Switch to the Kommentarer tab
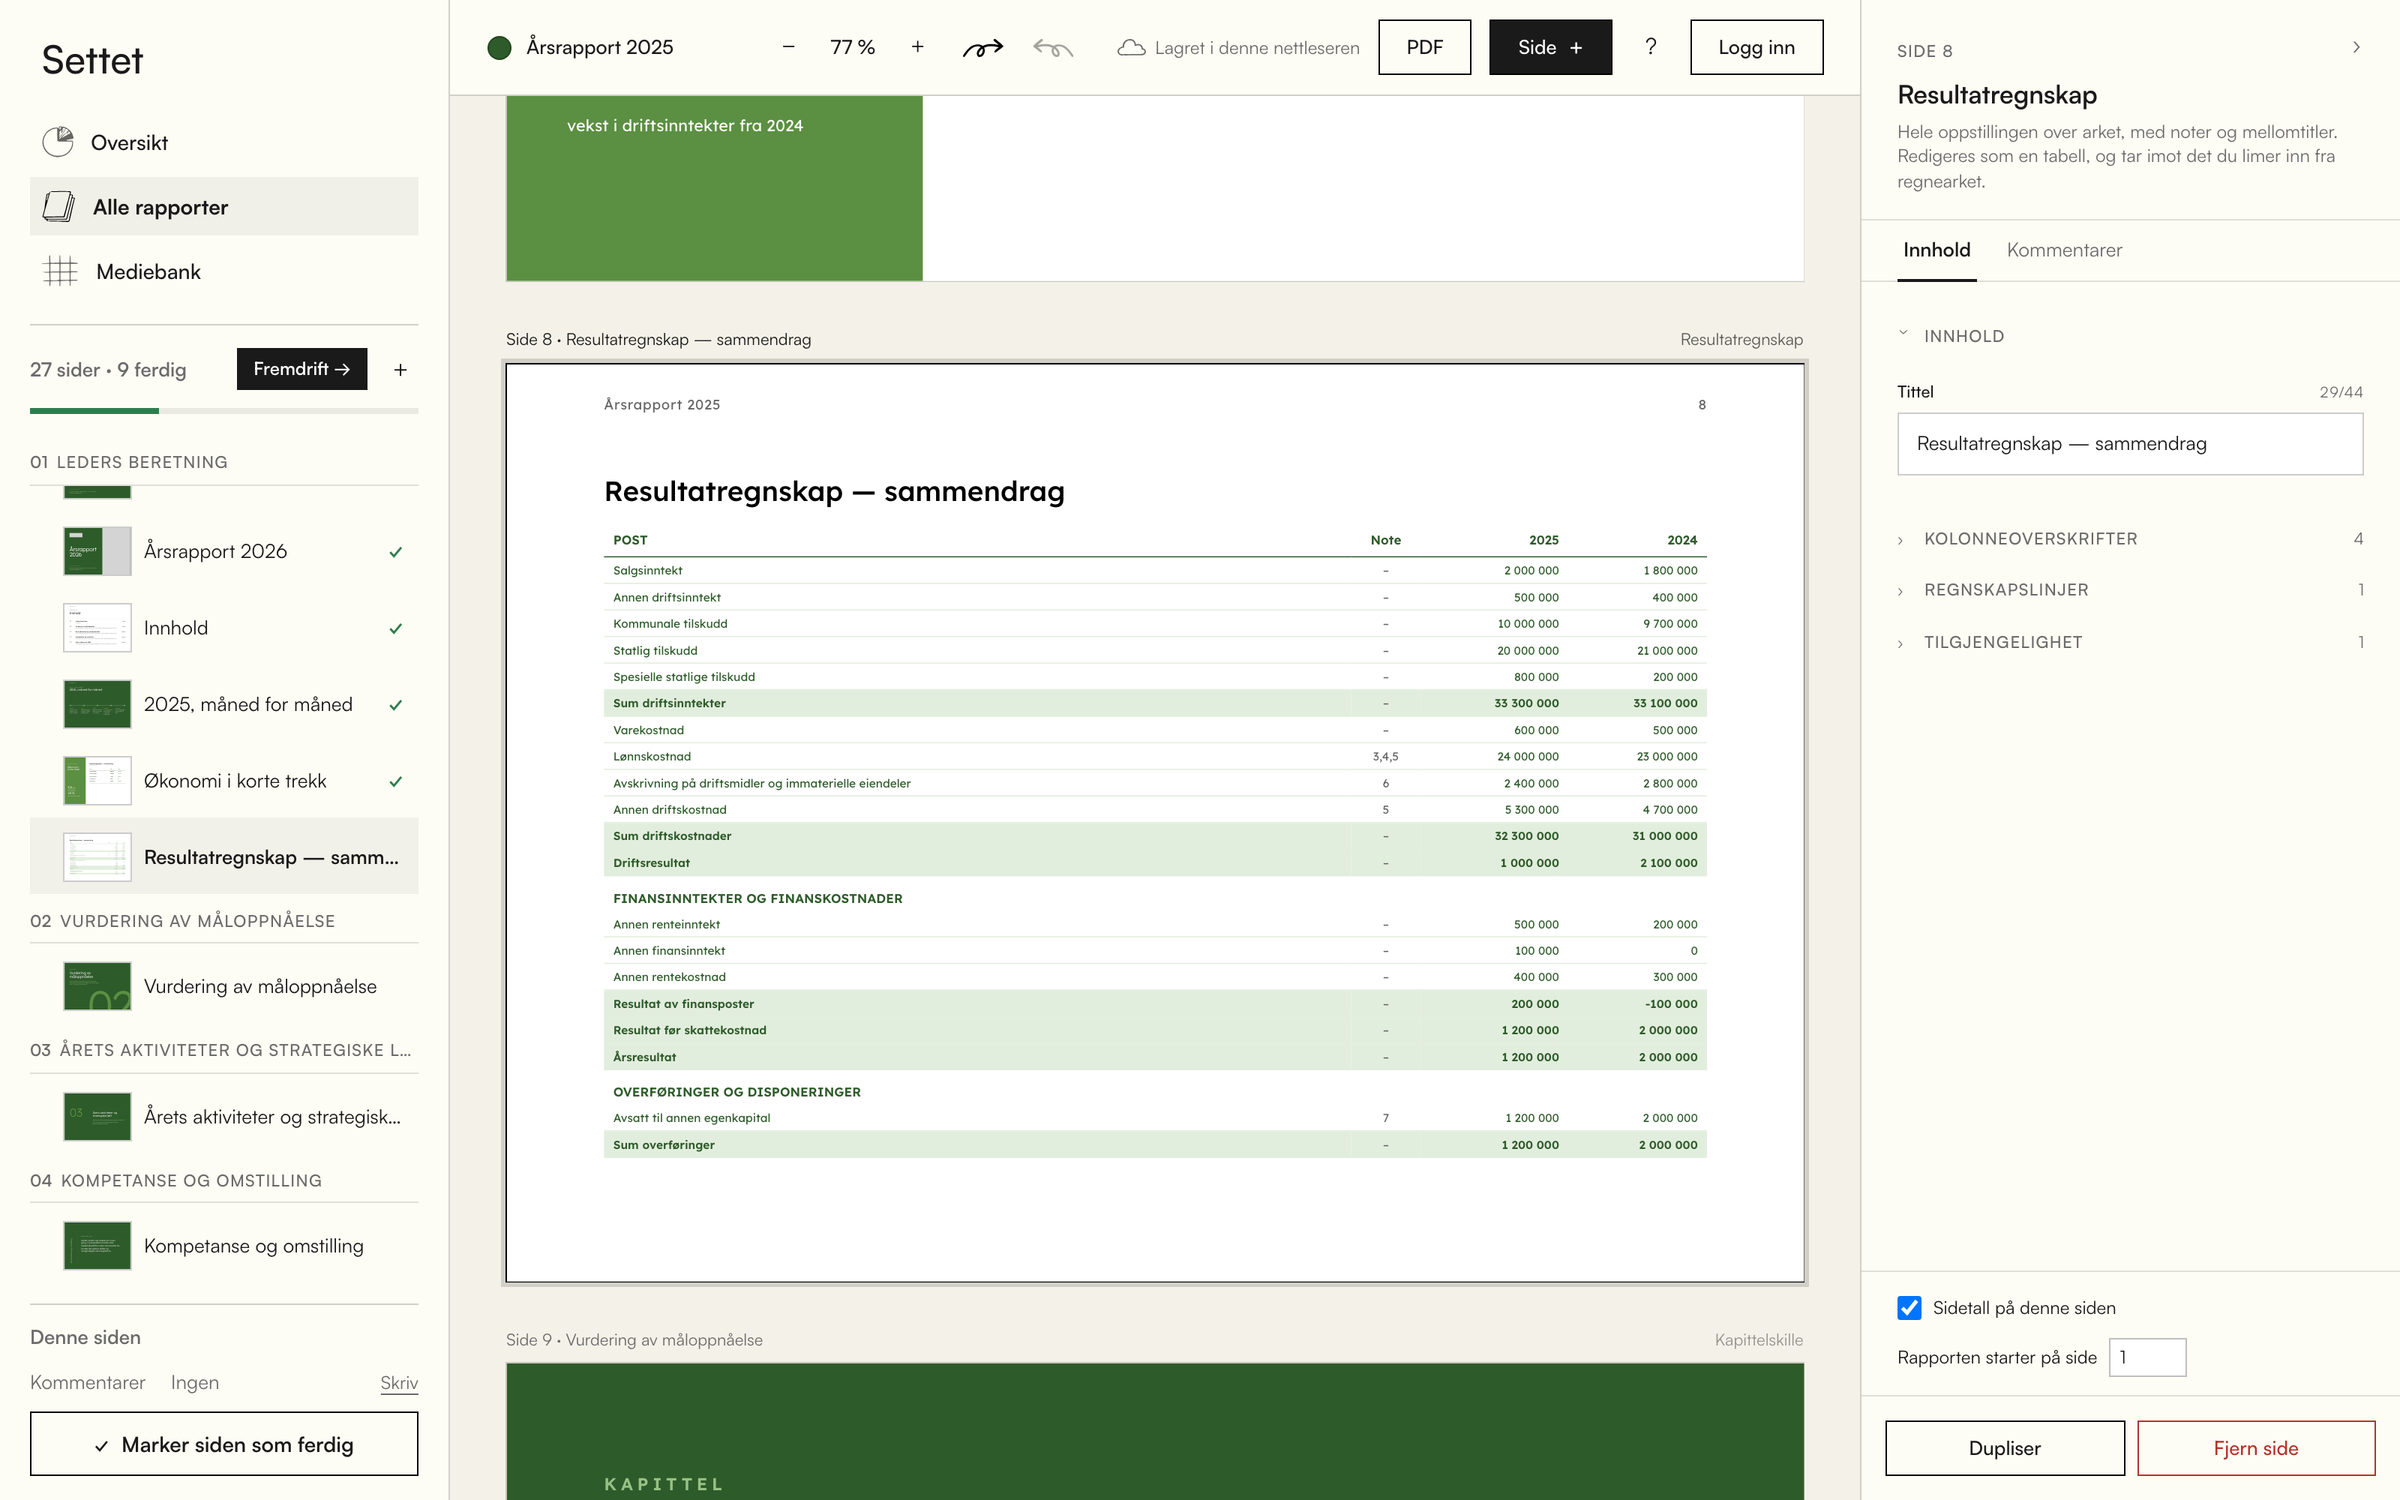The image size is (2400, 1500). 2064,250
